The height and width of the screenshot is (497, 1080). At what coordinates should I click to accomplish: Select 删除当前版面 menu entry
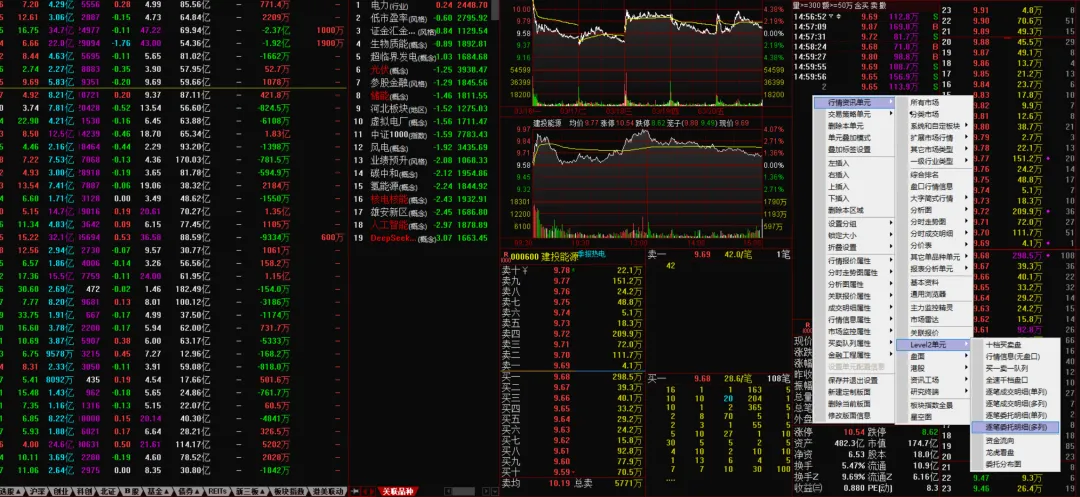tap(854, 403)
